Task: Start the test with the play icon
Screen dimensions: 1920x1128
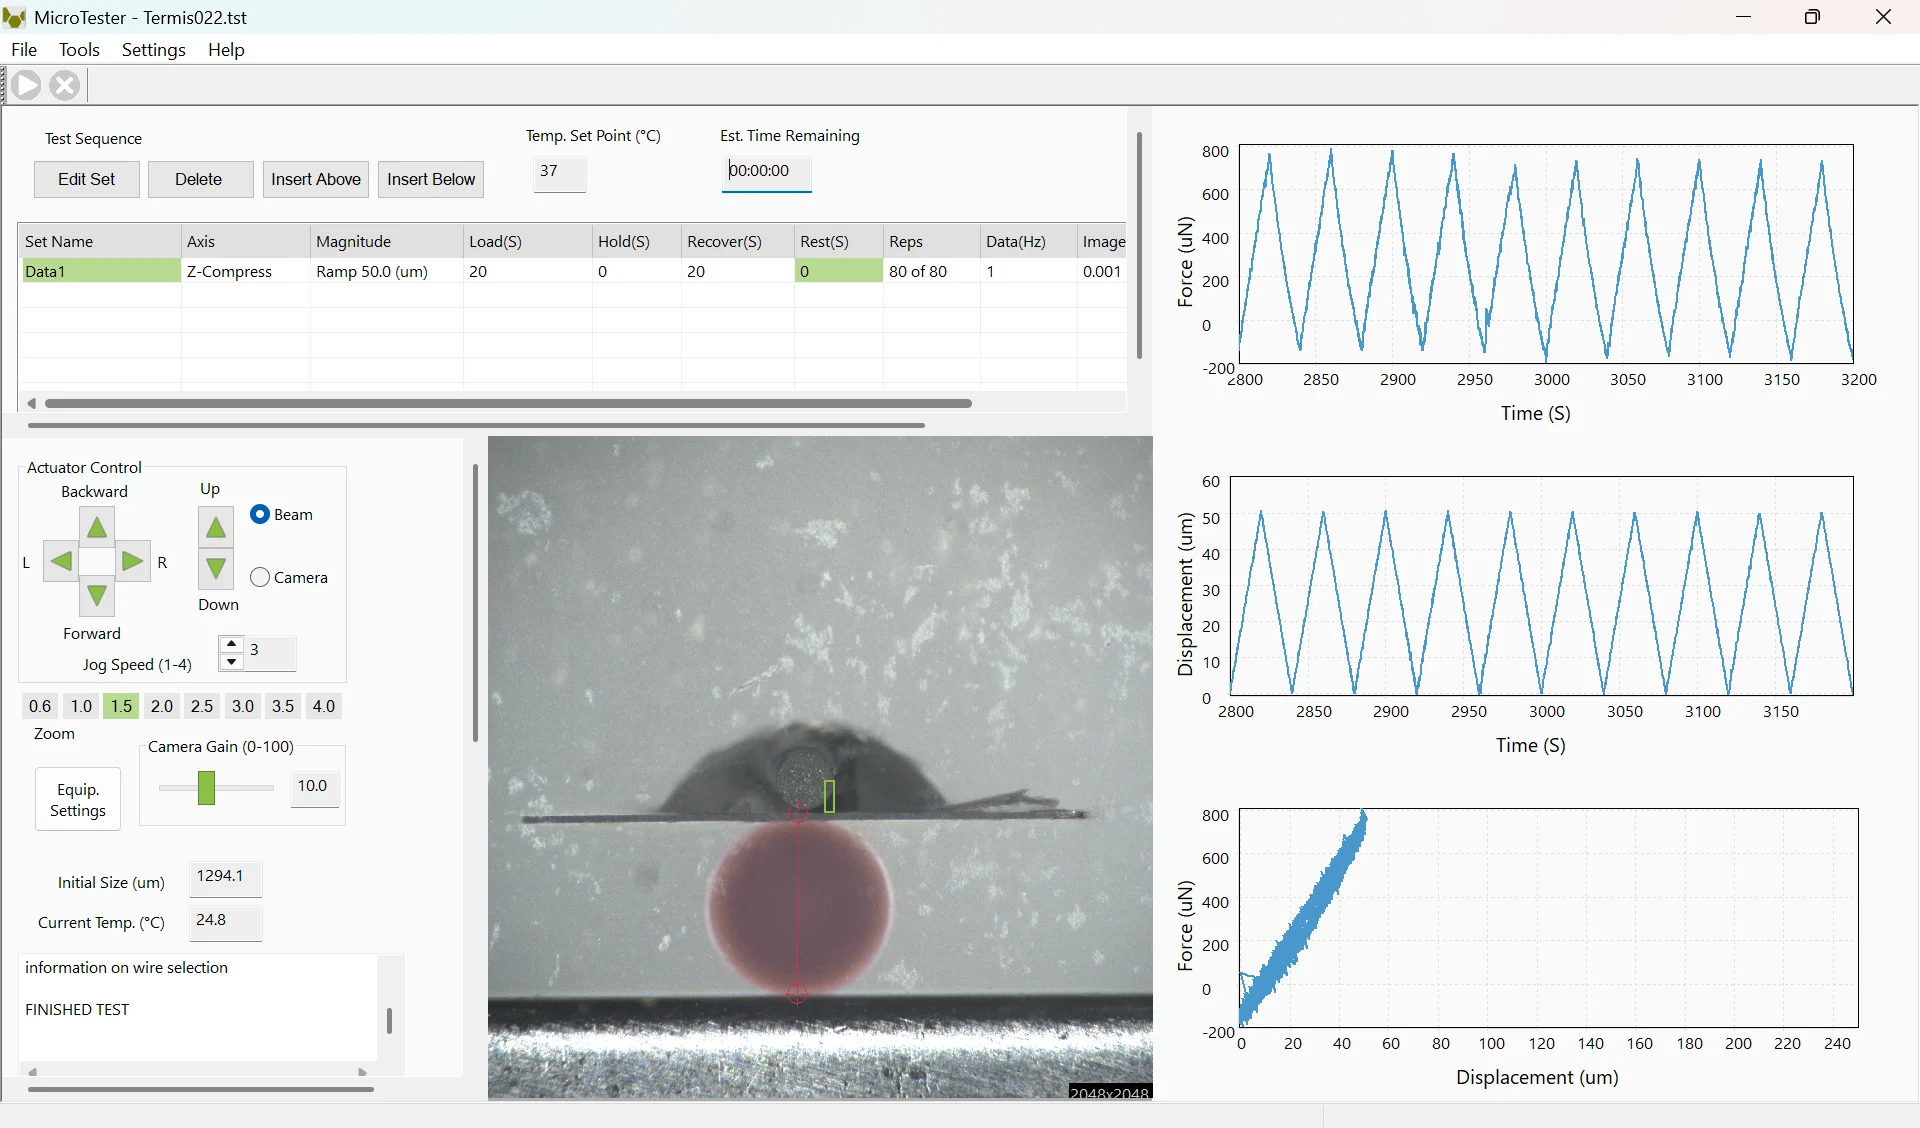Action: (27, 85)
